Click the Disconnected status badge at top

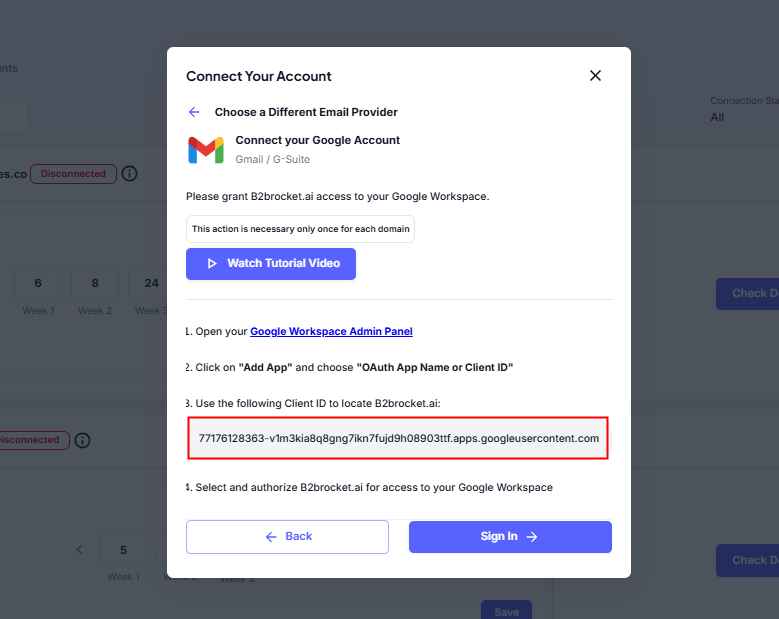pos(74,174)
